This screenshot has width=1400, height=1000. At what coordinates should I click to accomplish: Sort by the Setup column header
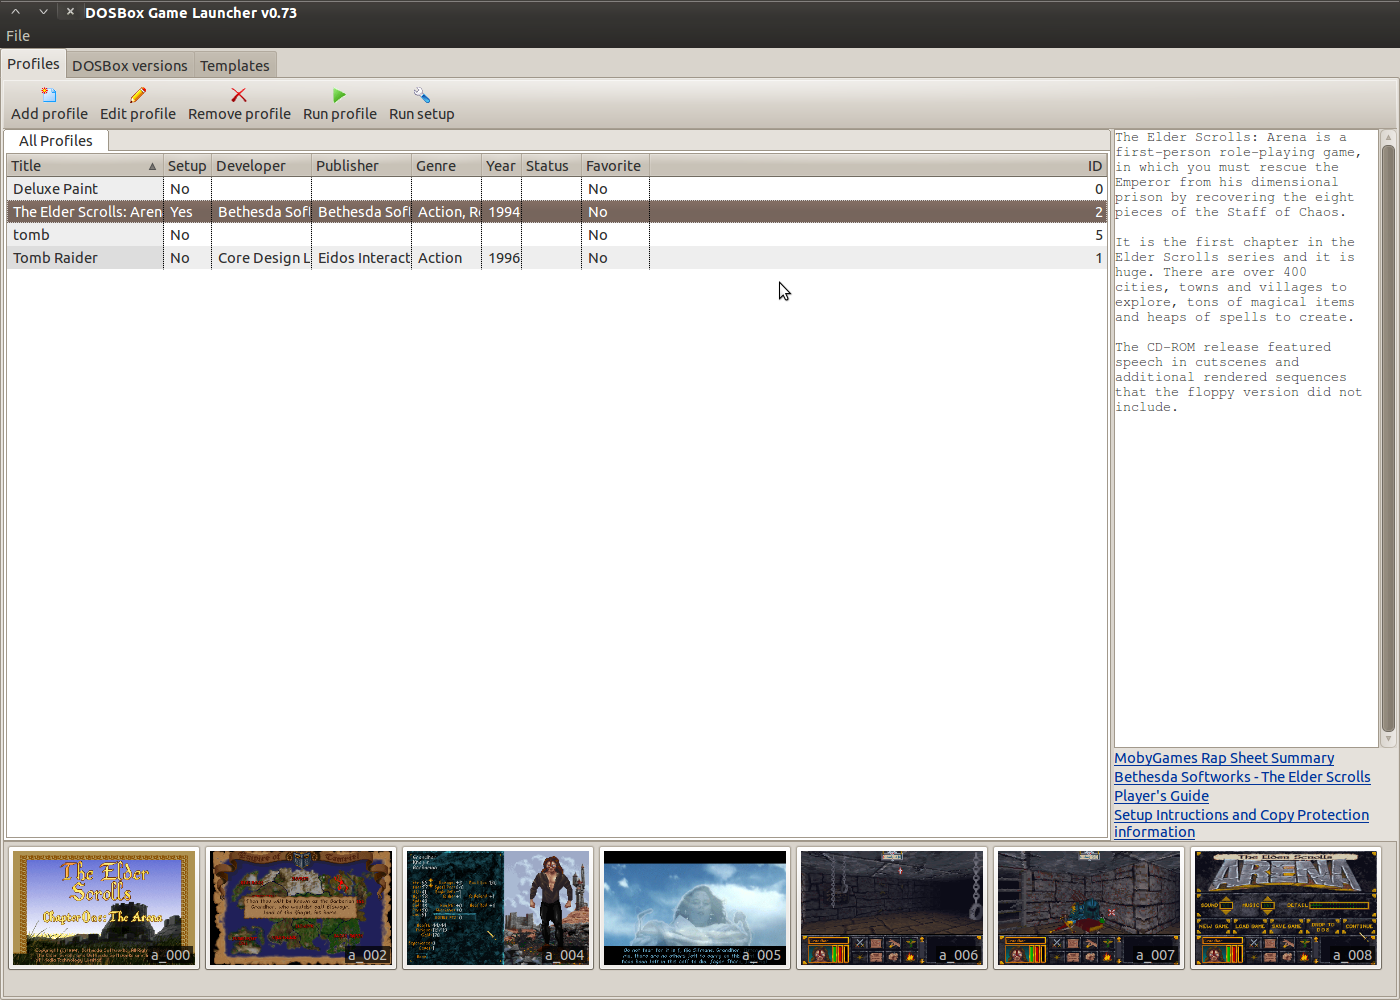187,166
